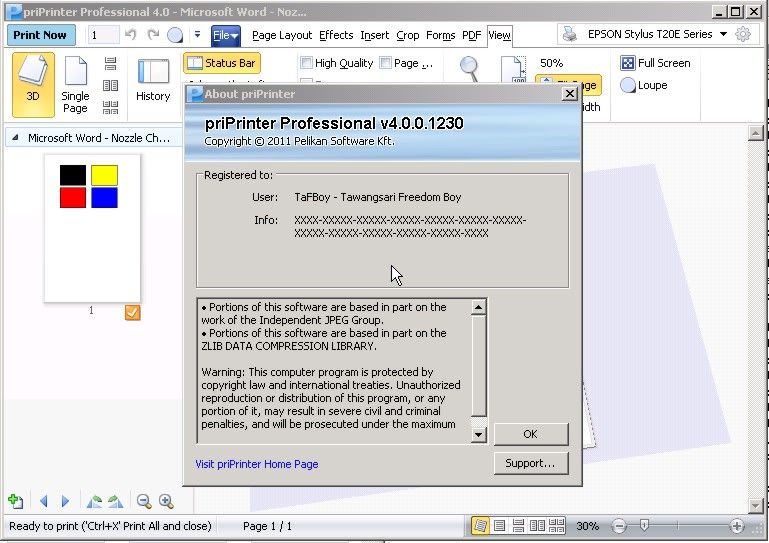The width and height of the screenshot is (769, 543).
Task: Click the printer icon beside EPSON Stylus
Action: click(x=570, y=34)
